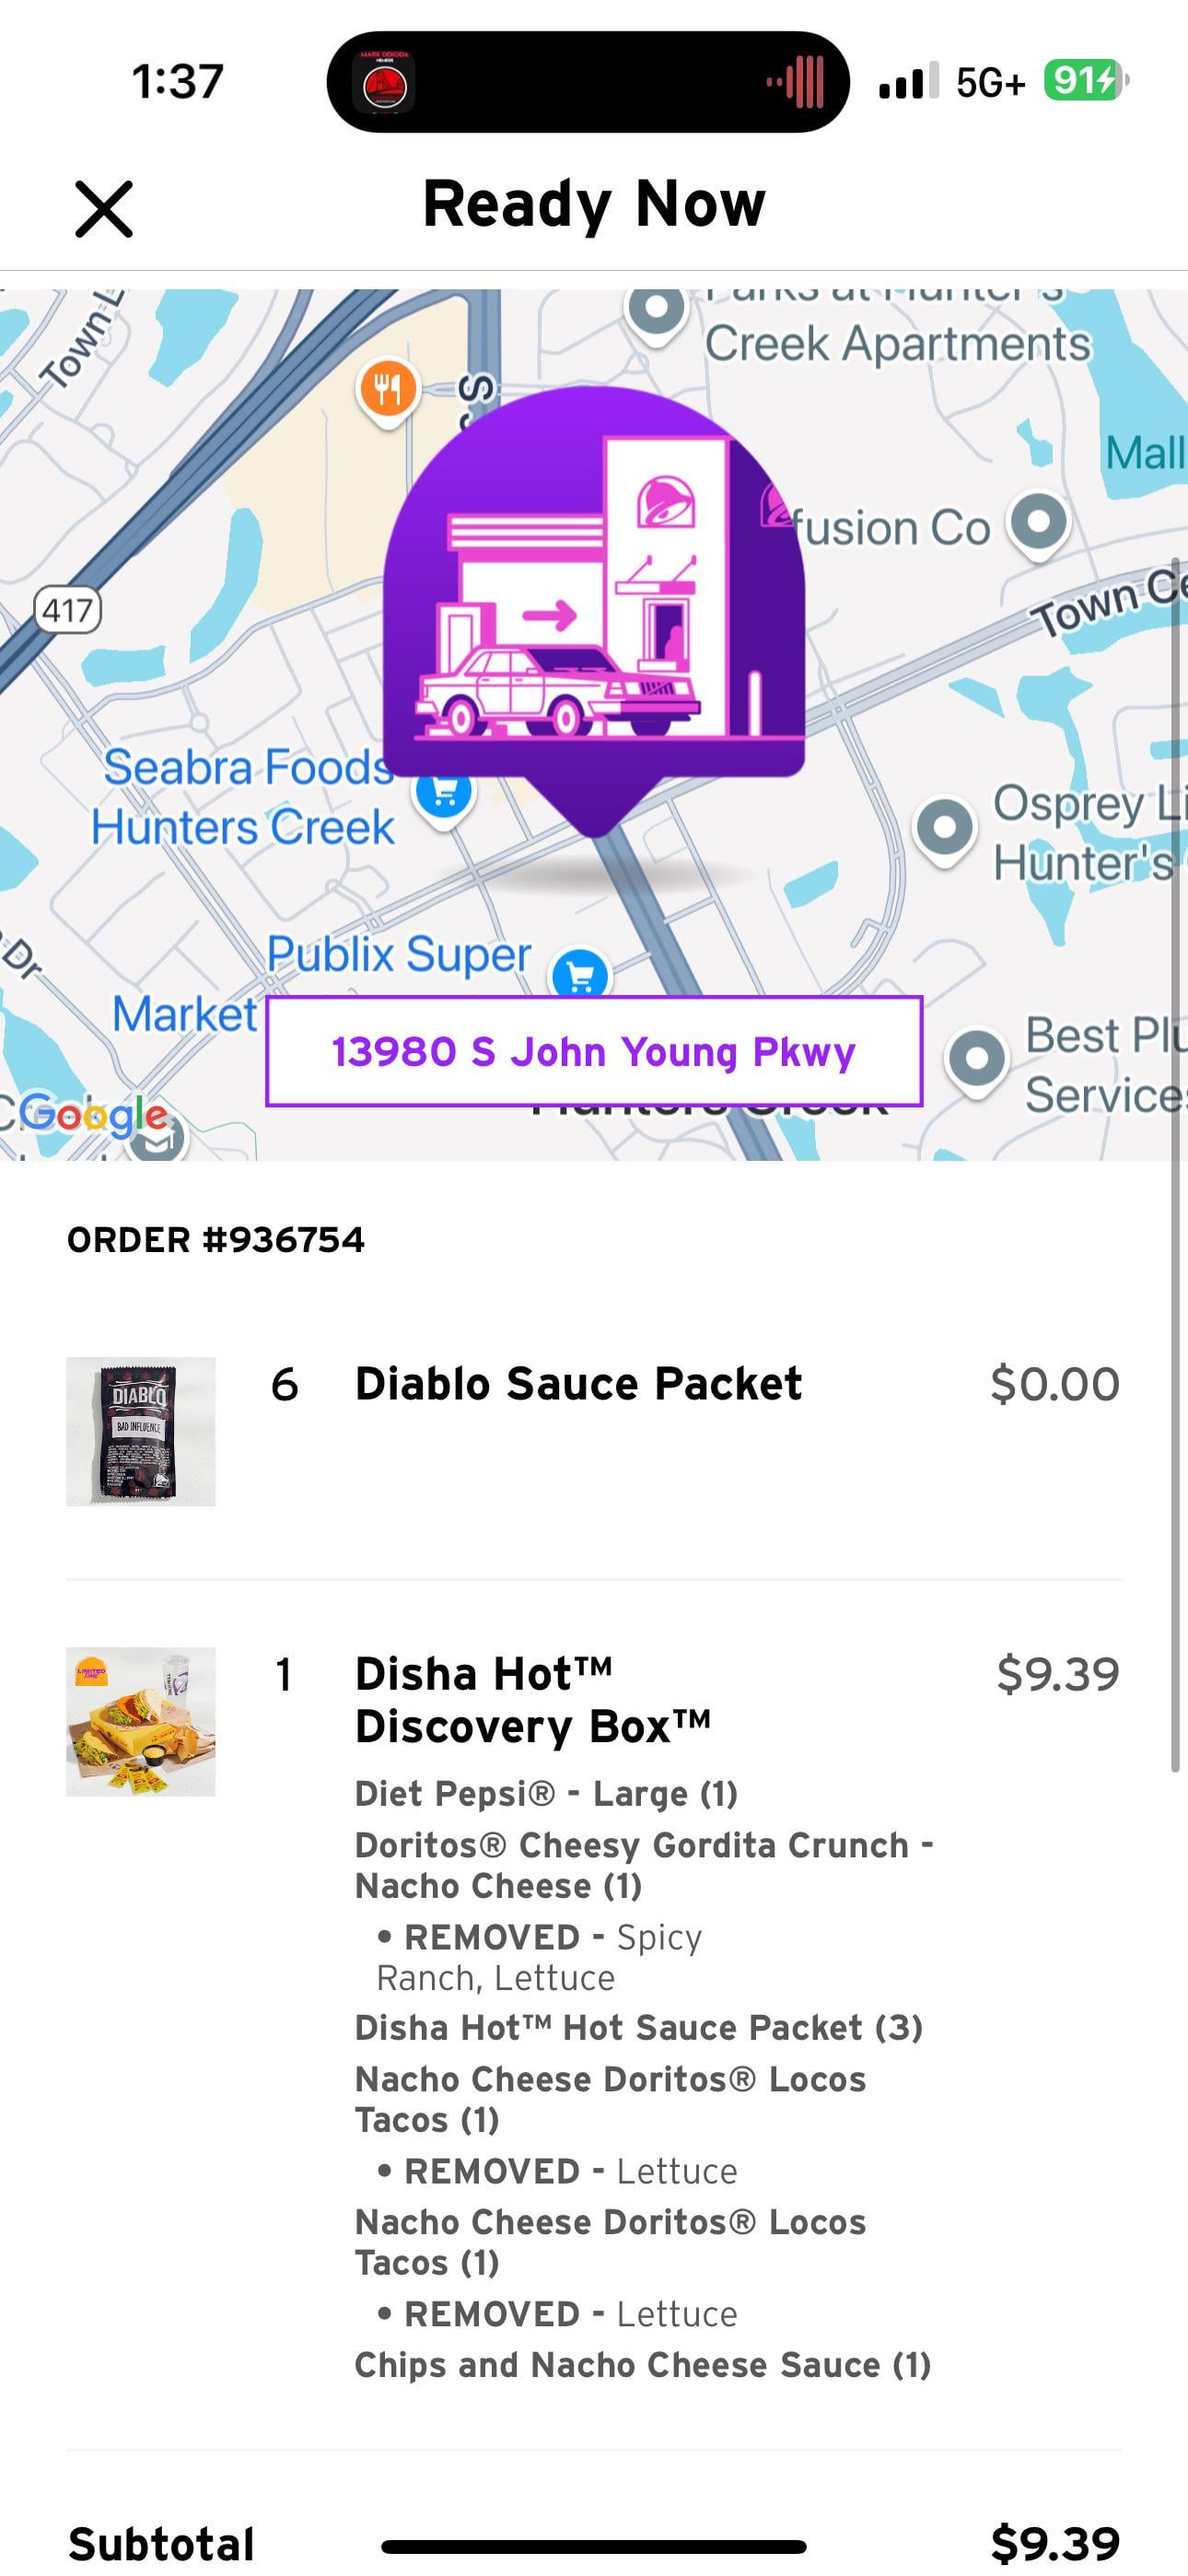The height and width of the screenshot is (2576, 1188).
Task: Close the Ready Now order screen
Action: click(104, 209)
